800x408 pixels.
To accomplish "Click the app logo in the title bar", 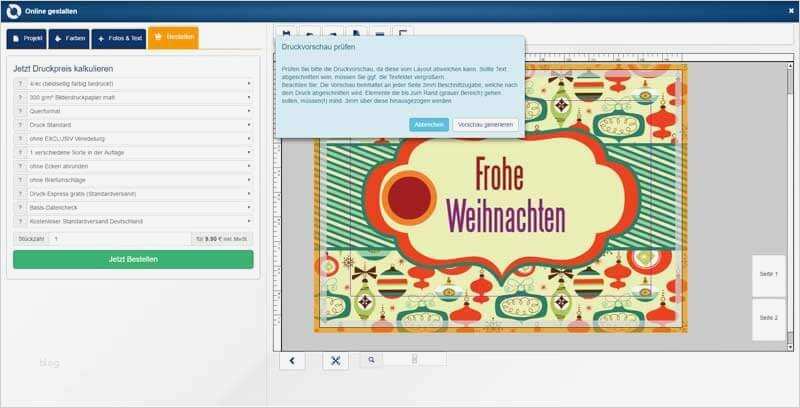I will tap(14, 11).
